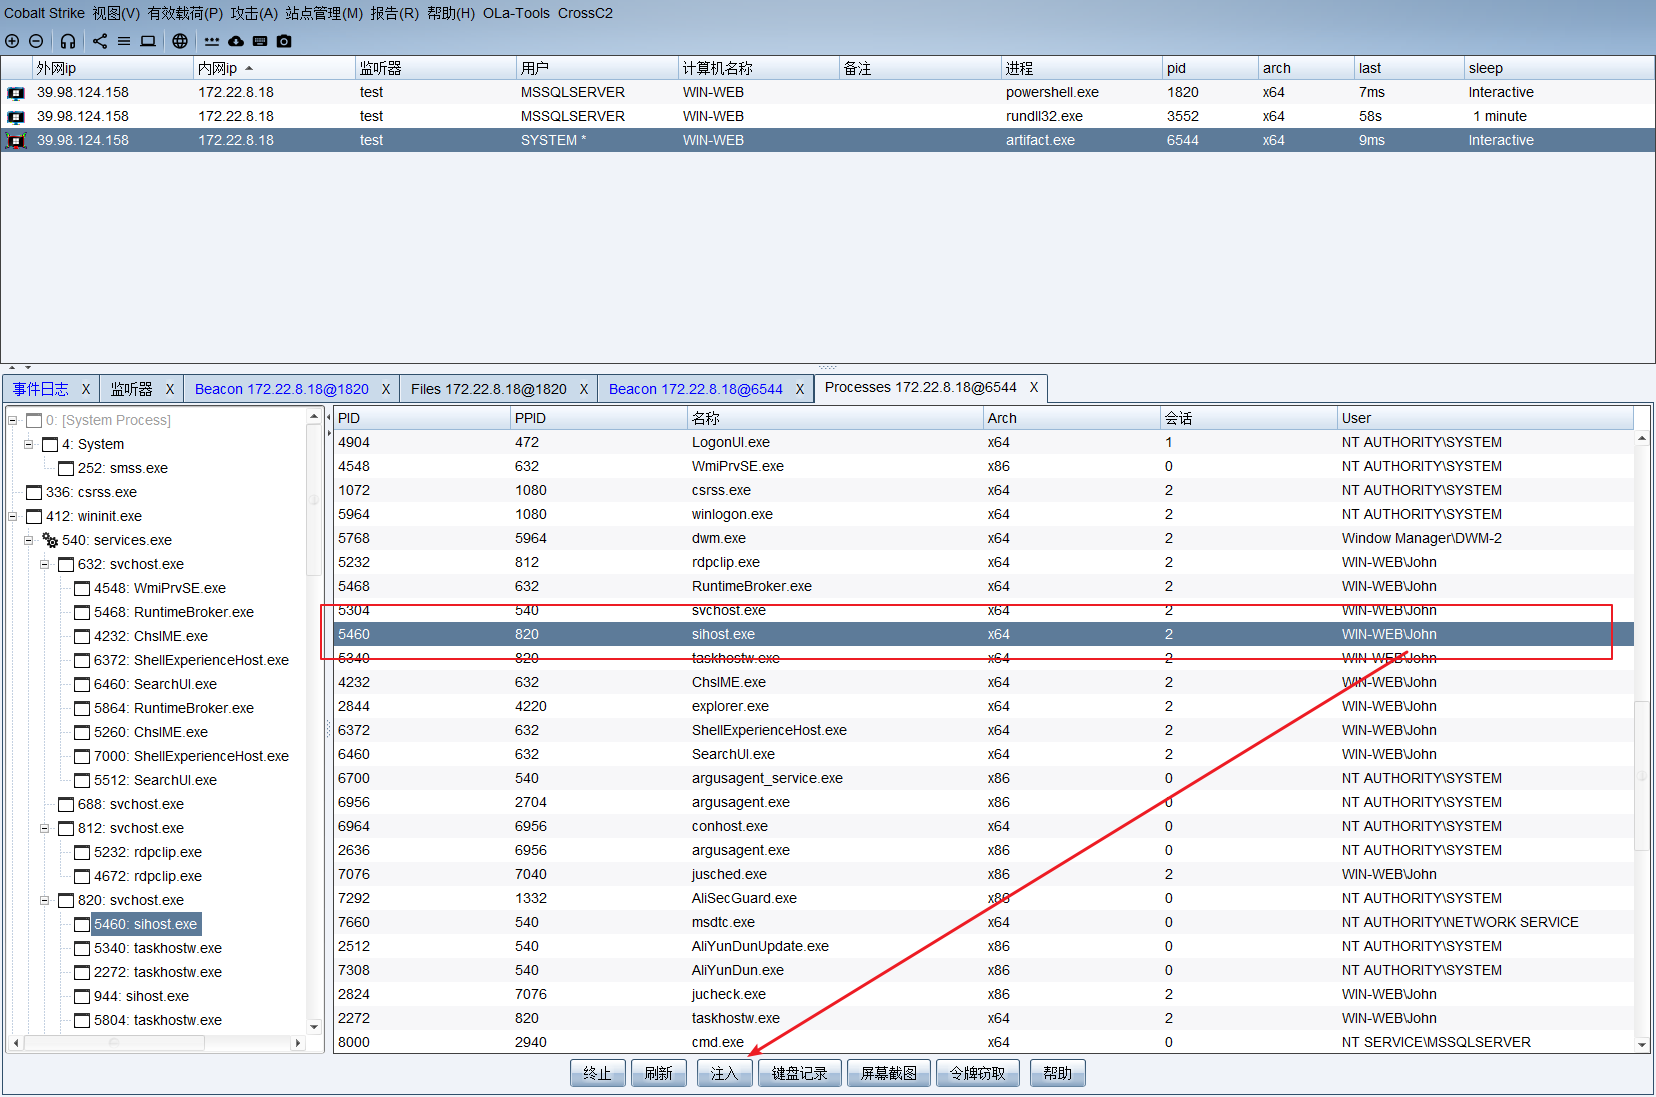Click the 帮助 help button

[1058, 1073]
